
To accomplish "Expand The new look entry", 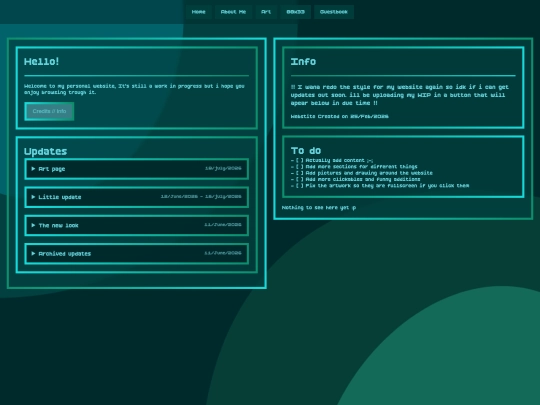I will coord(137,225).
